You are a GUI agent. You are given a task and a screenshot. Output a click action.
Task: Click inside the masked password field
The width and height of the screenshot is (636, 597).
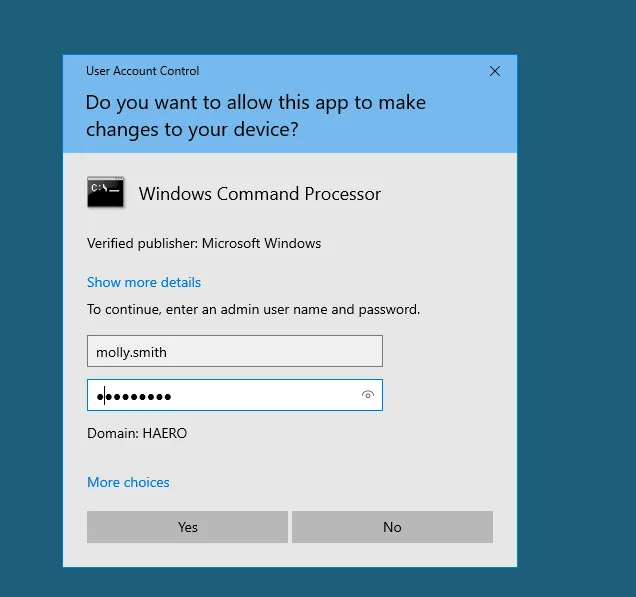tap(235, 395)
